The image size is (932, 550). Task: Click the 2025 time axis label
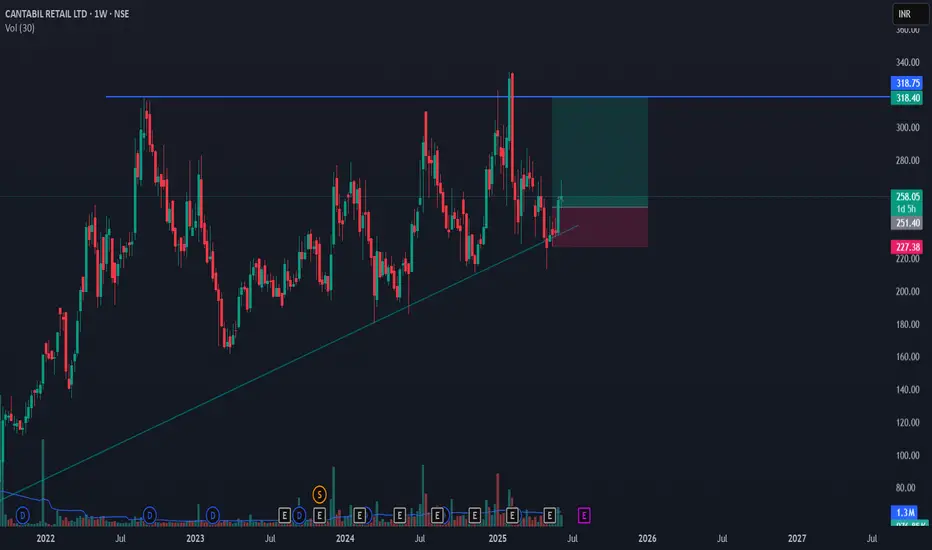click(x=498, y=538)
